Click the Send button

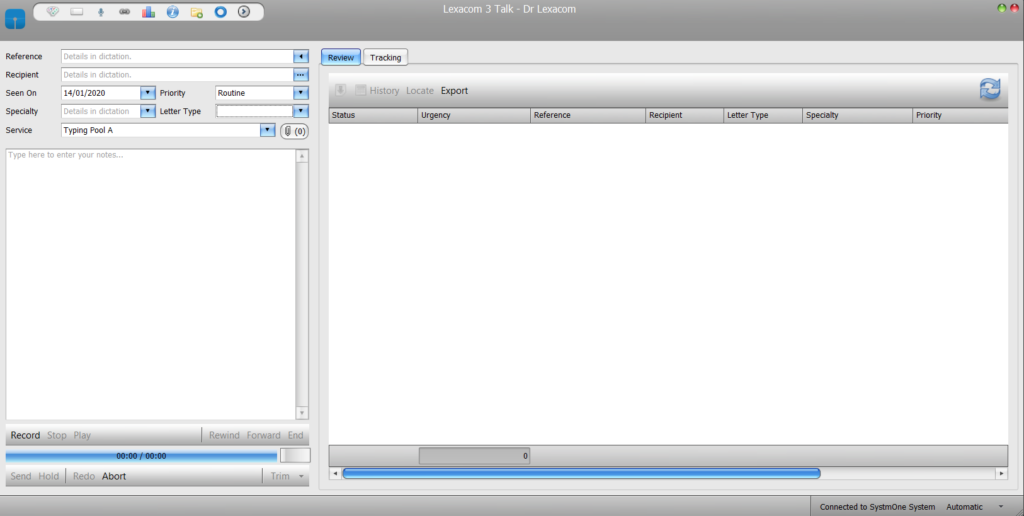click(x=21, y=476)
